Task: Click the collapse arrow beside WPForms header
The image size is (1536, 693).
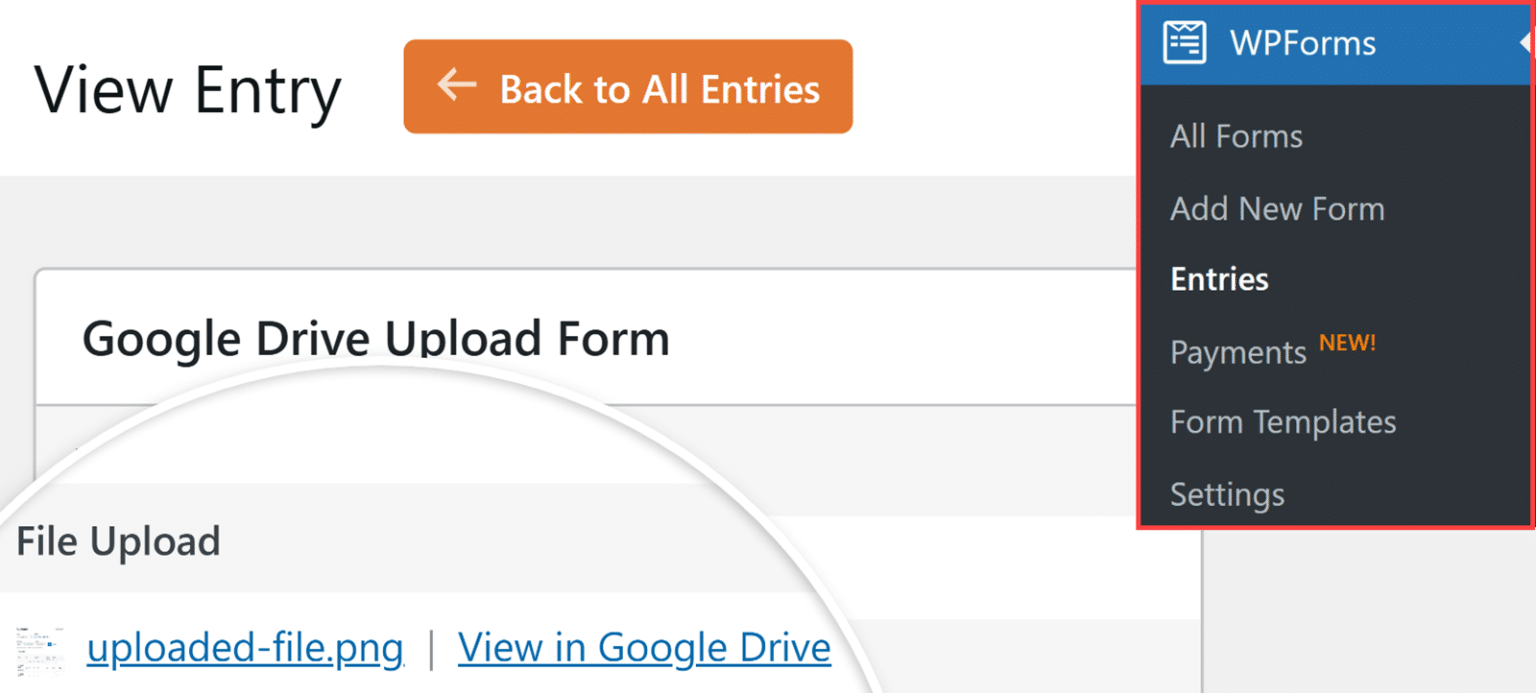Action: coord(1528,42)
